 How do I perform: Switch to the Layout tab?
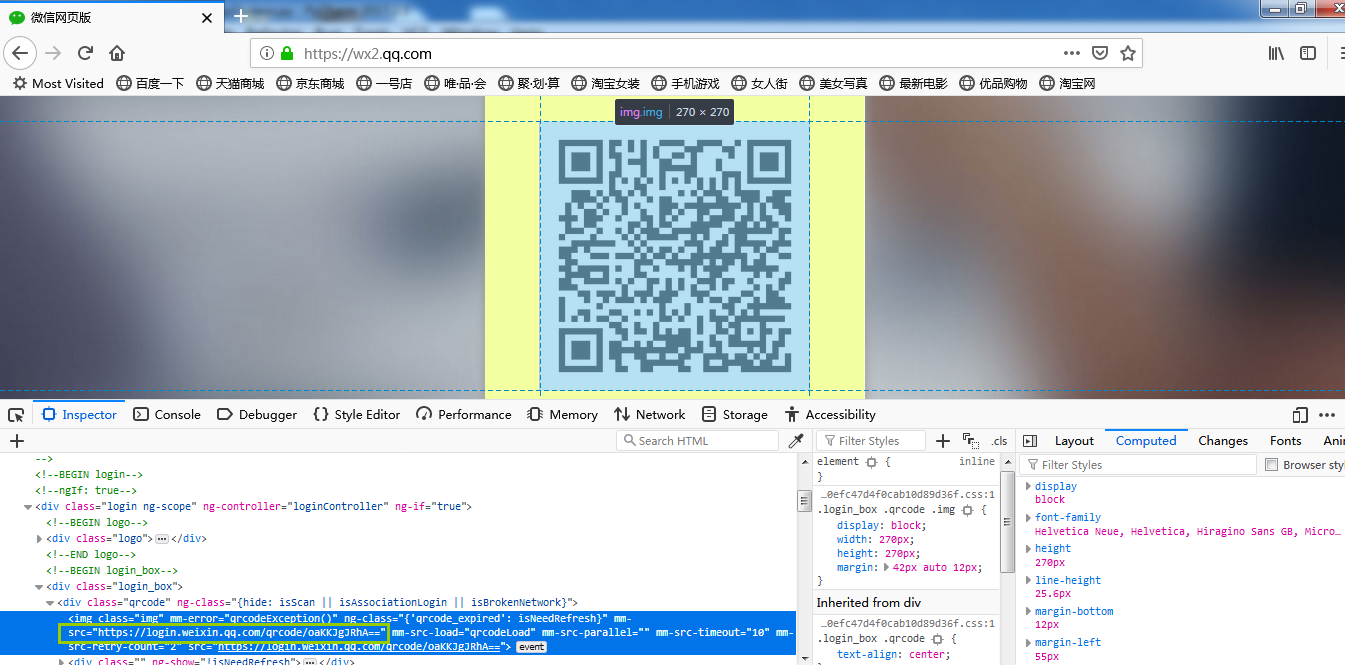click(x=1074, y=441)
